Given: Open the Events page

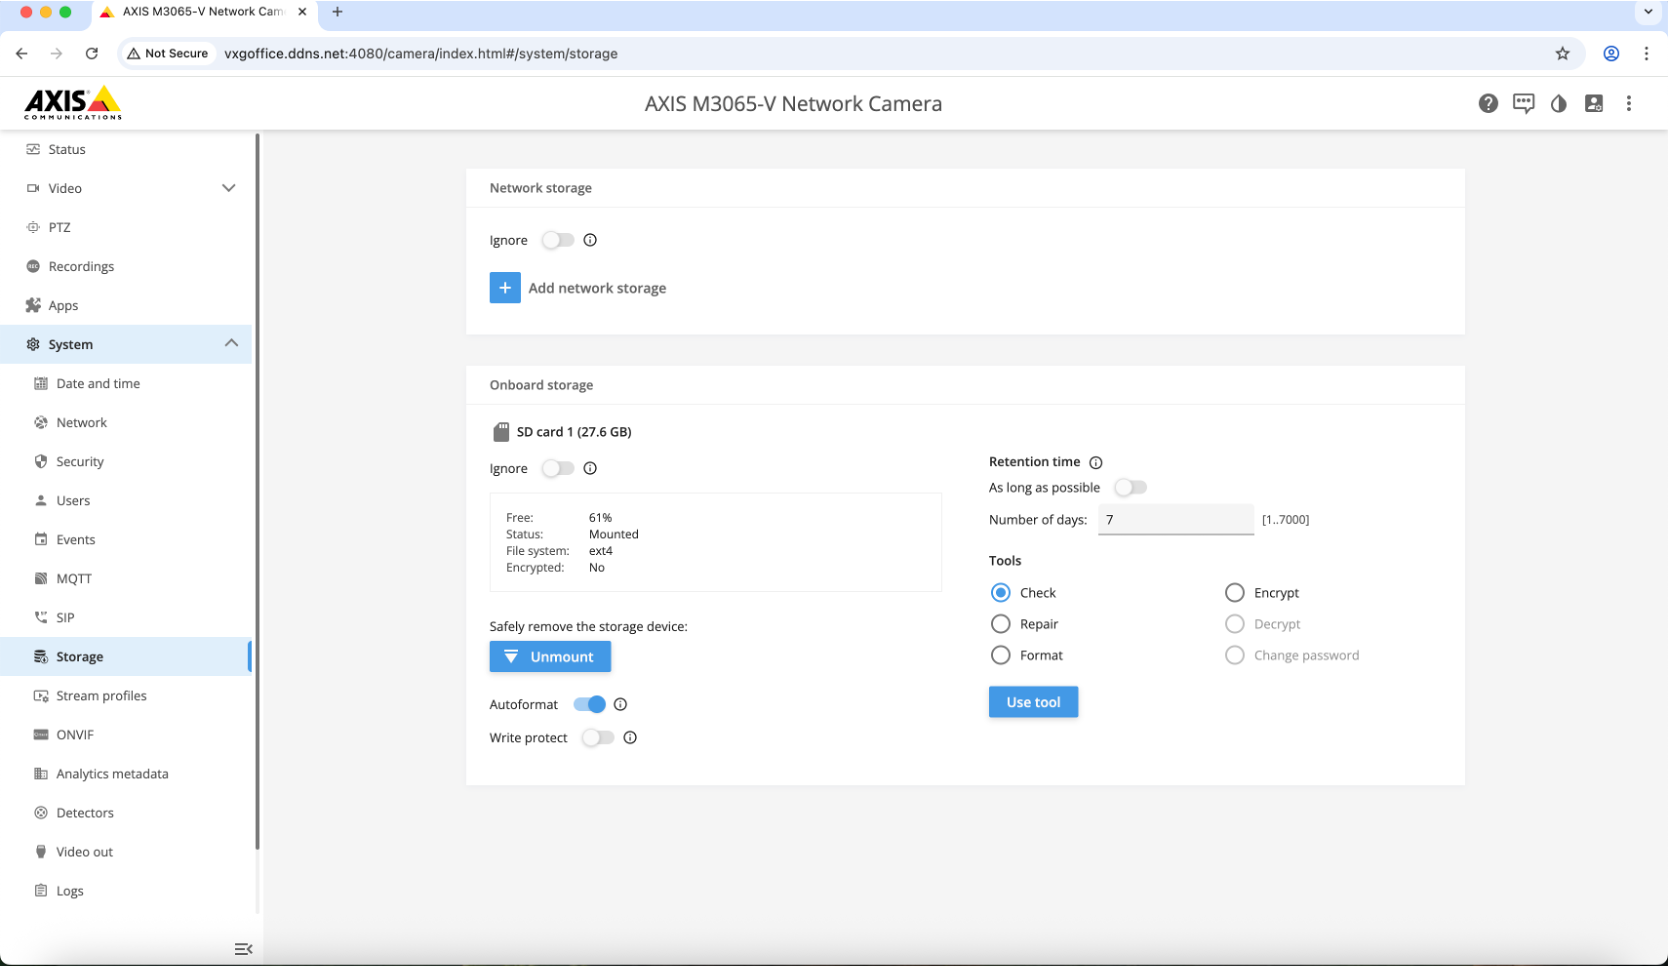Looking at the screenshot, I should [x=126, y=539].
